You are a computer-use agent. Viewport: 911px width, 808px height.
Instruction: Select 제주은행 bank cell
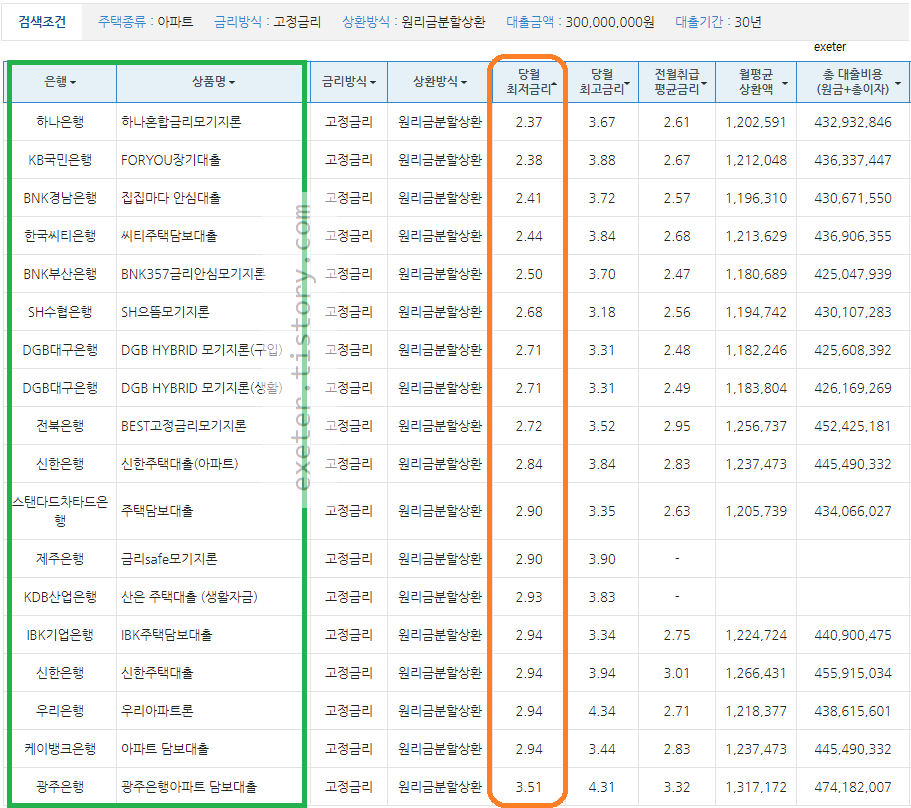click(60, 559)
